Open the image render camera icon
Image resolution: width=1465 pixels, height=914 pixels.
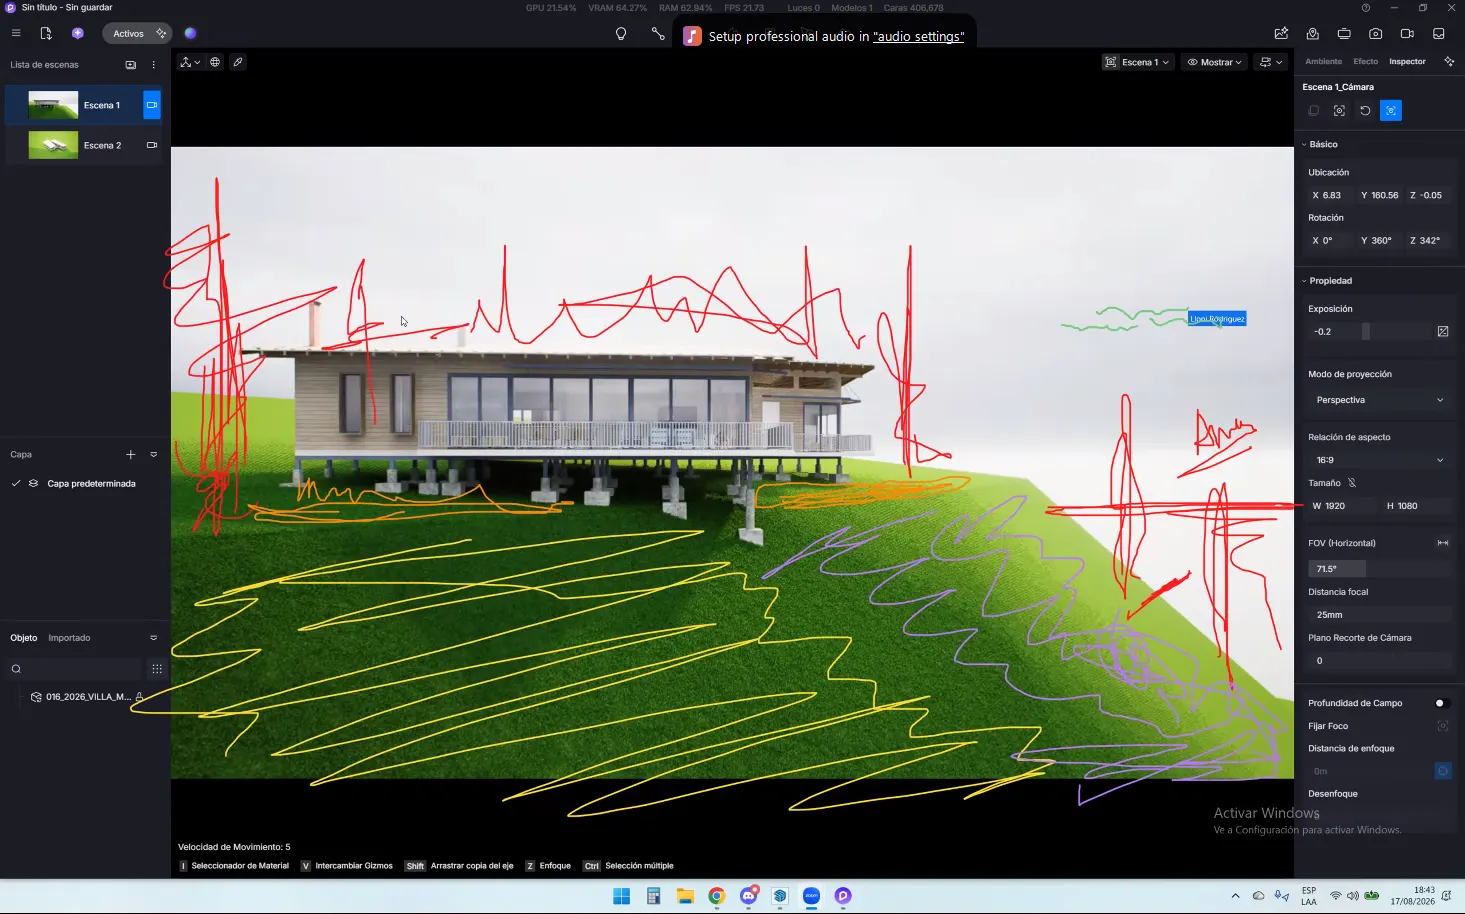[x=1376, y=33]
